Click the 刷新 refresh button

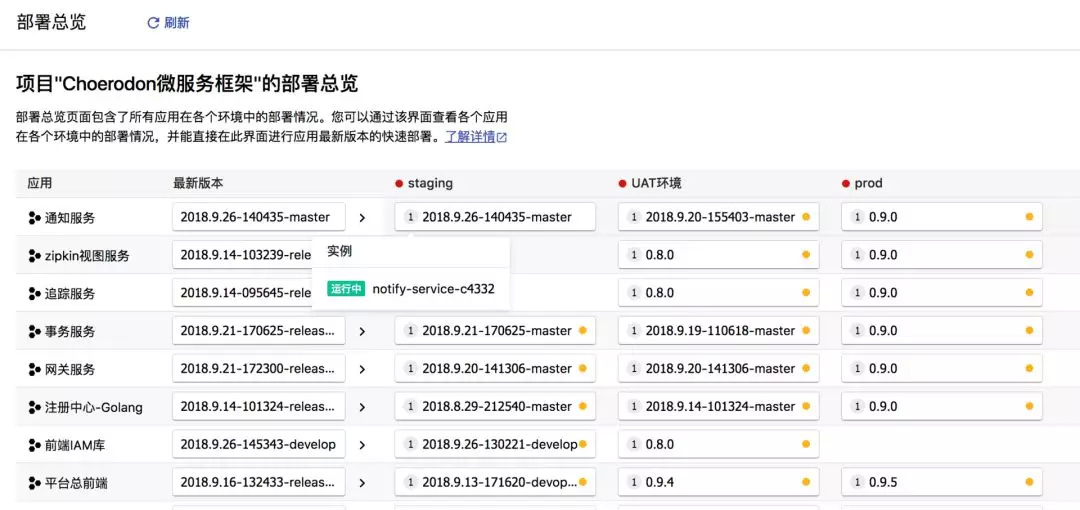[x=169, y=23]
